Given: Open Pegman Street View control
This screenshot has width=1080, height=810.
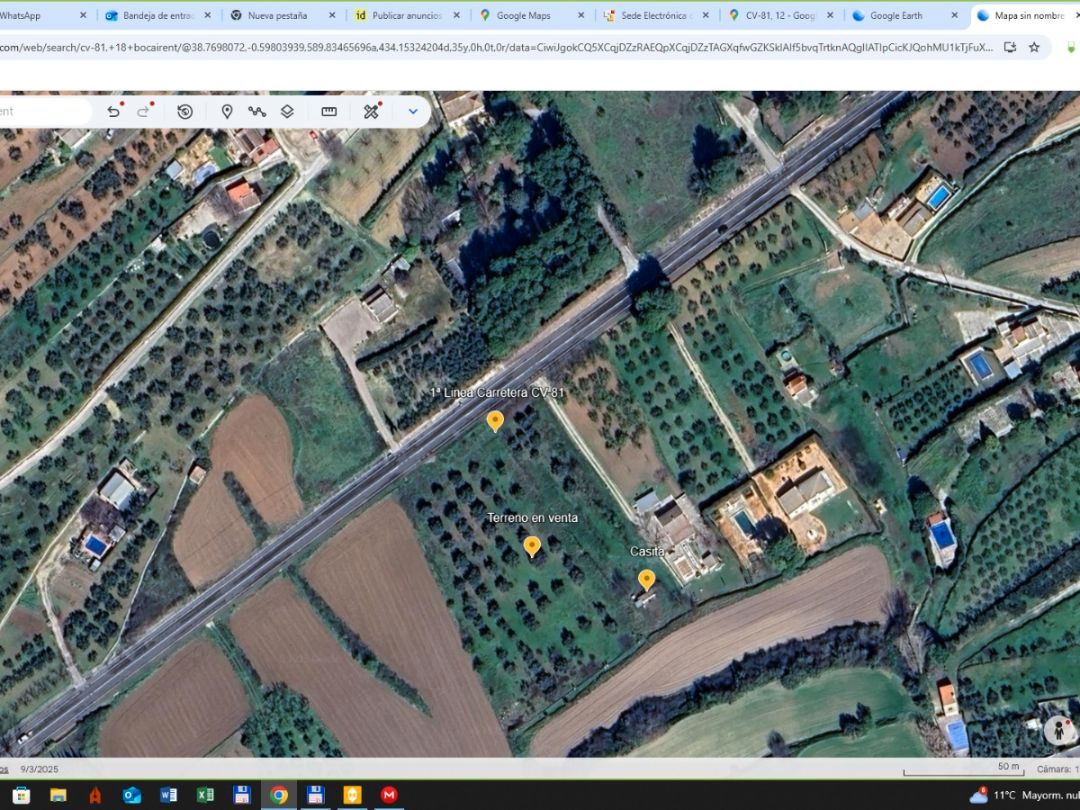Looking at the screenshot, I should coord(1058,730).
